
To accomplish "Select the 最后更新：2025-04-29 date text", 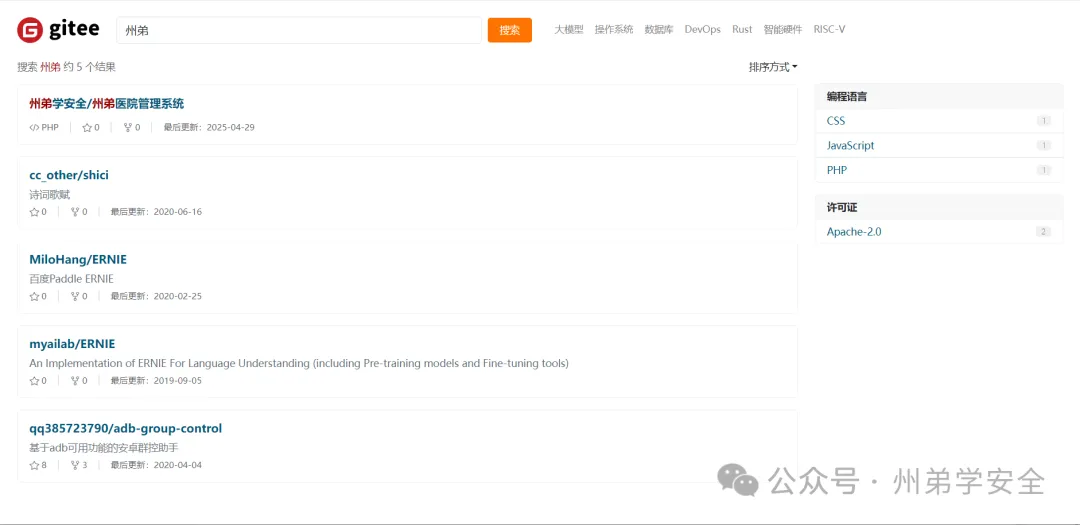I will pos(209,127).
